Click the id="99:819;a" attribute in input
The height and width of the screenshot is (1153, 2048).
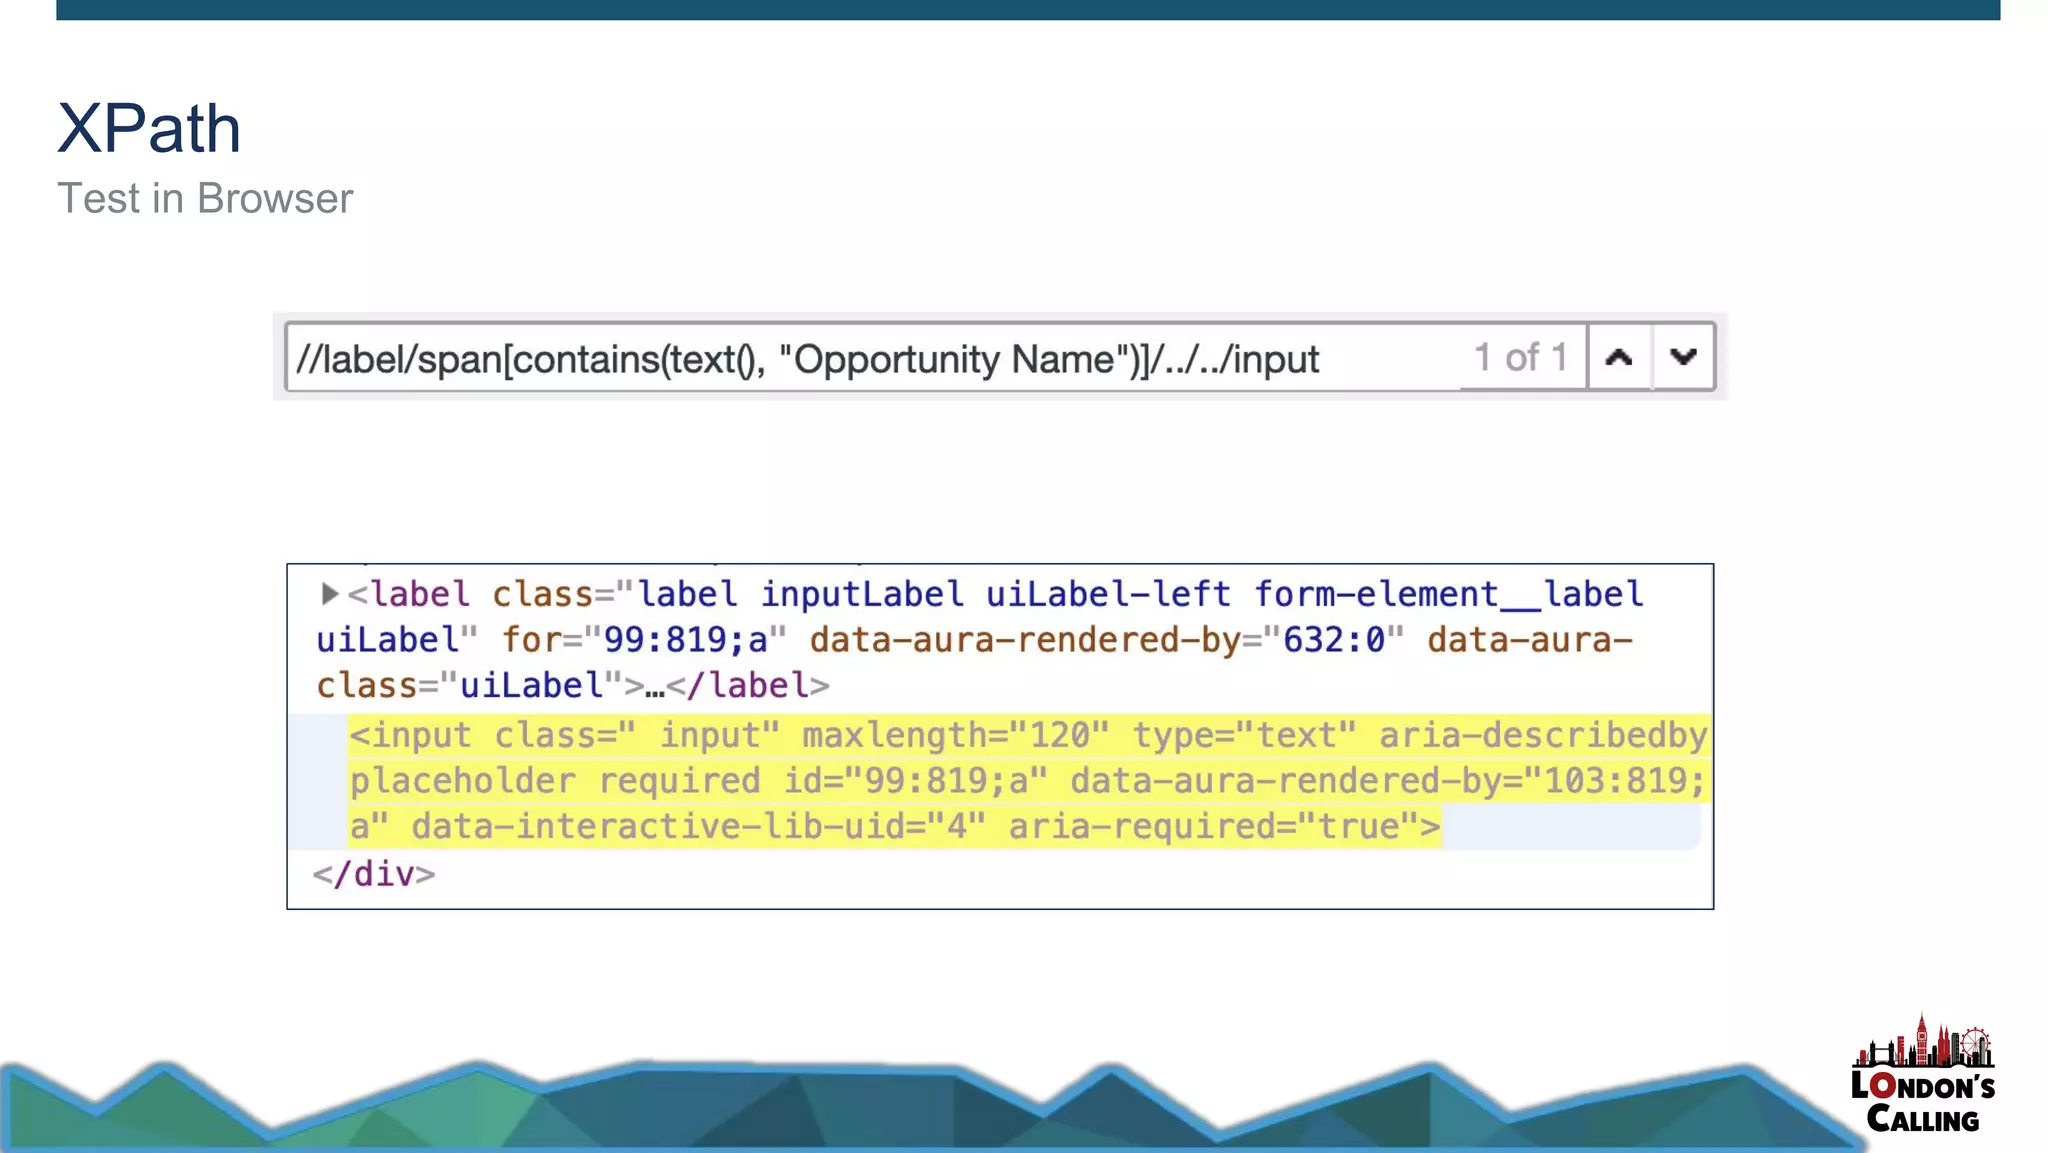point(915,781)
